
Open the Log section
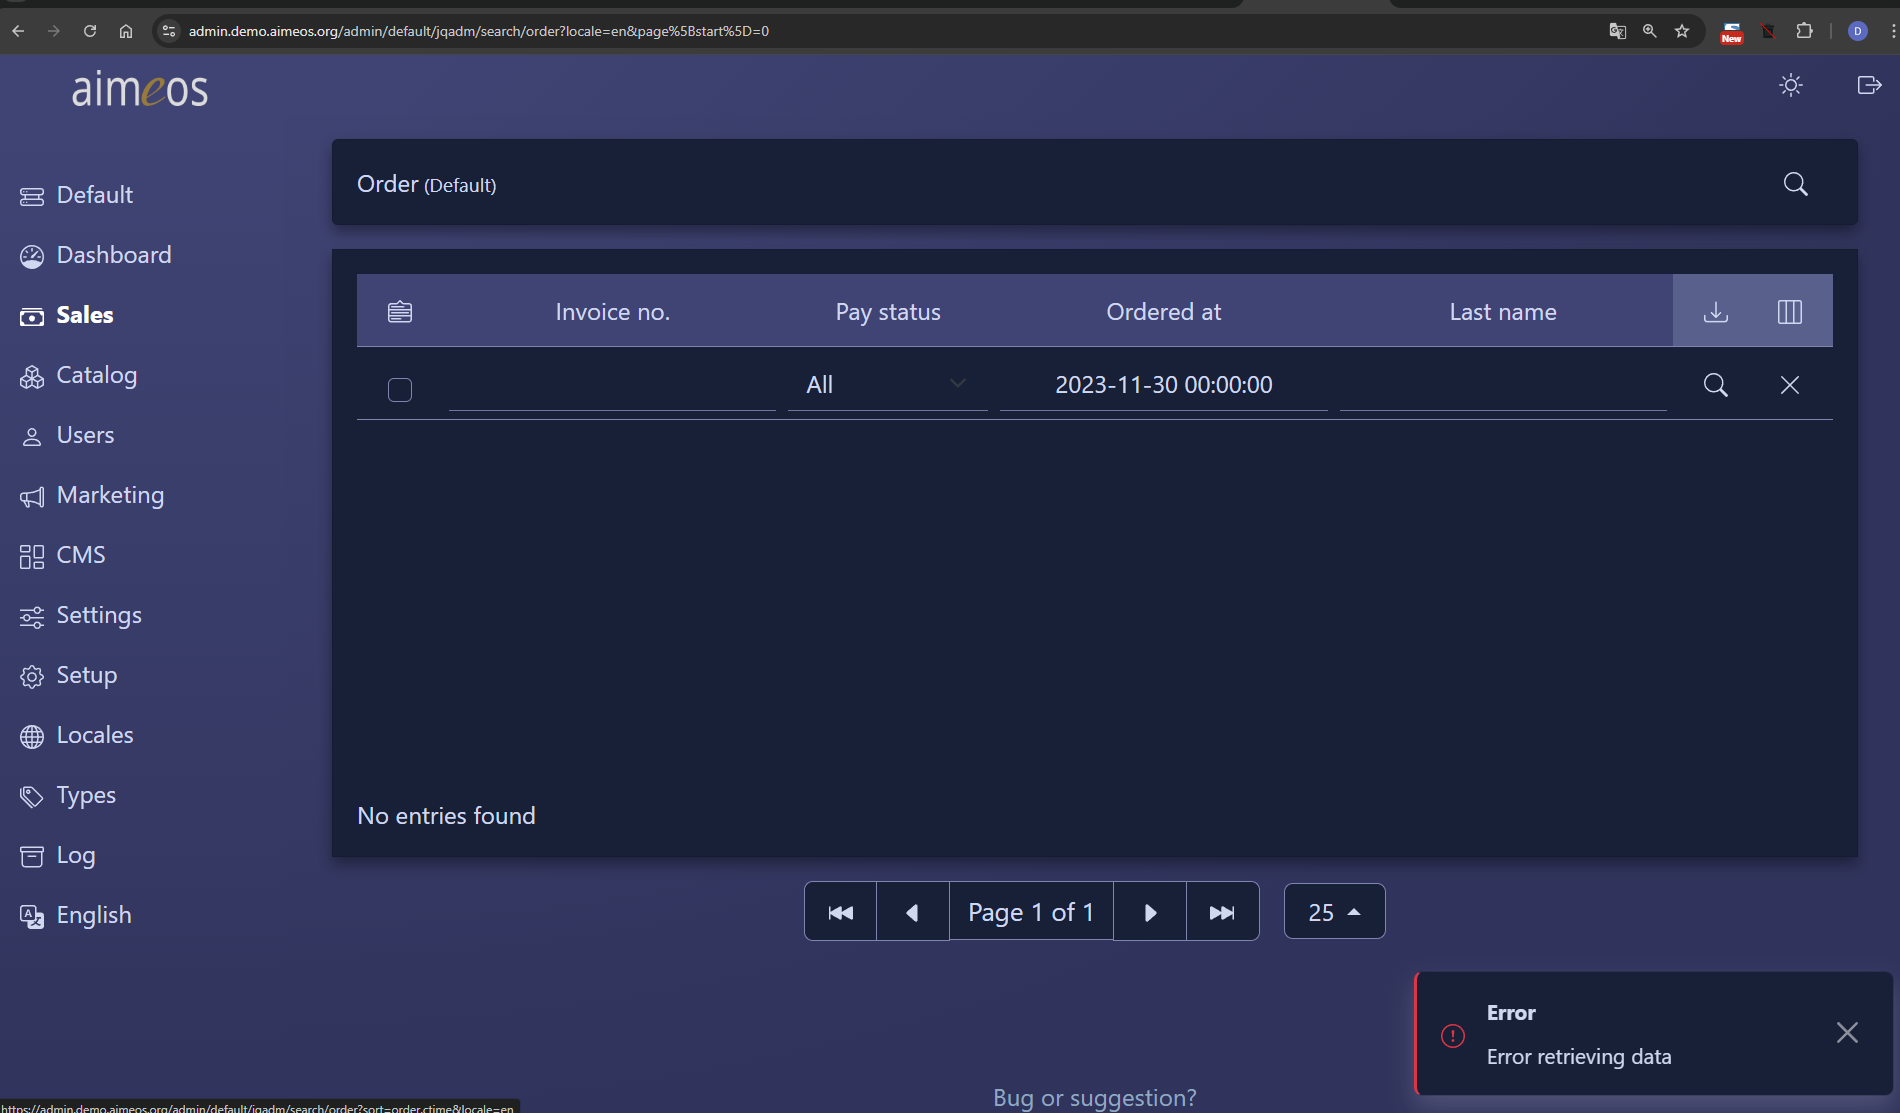click(x=57, y=855)
